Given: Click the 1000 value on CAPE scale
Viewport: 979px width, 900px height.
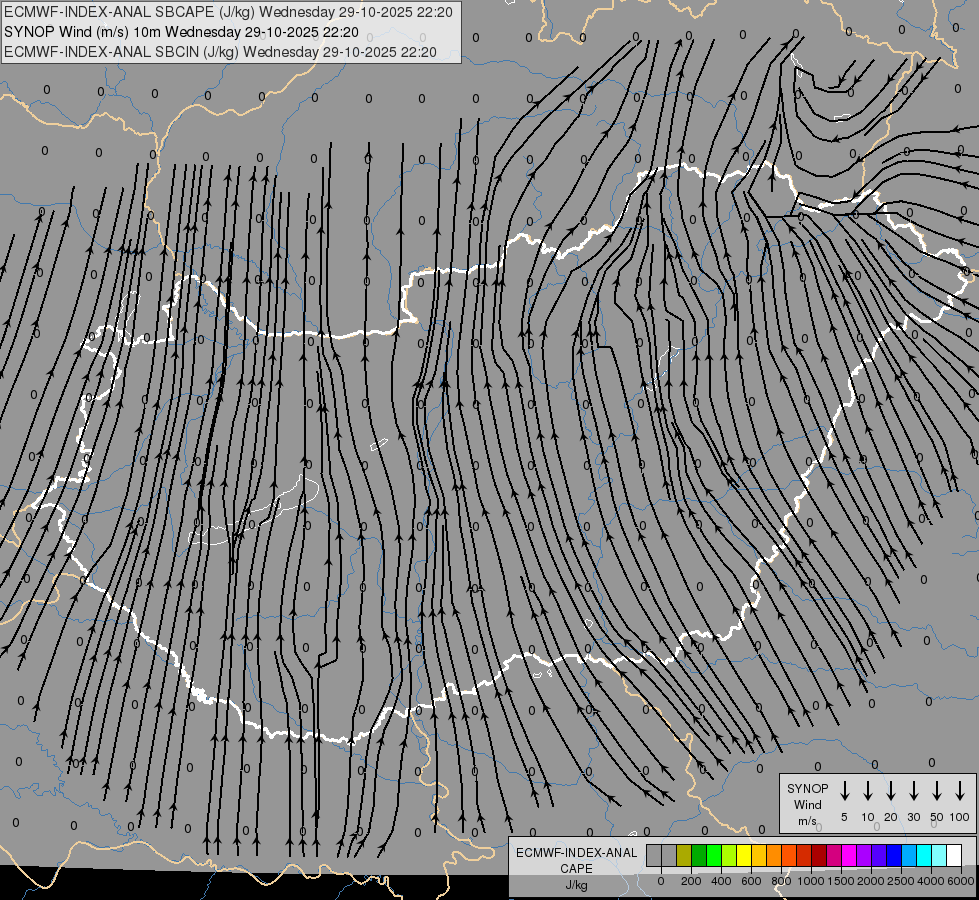Looking at the screenshot, I should (x=811, y=881).
